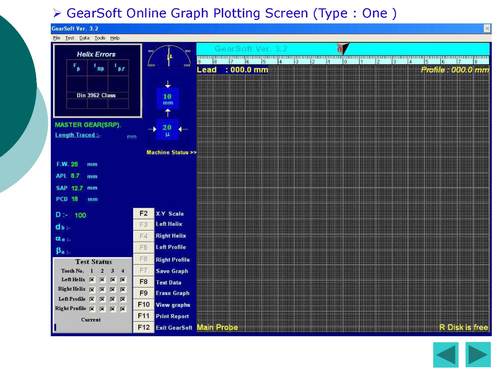Toggle Right Helix checkbox for tooth 3
The width and height of the screenshot is (500, 375).
(x=112, y=289)
